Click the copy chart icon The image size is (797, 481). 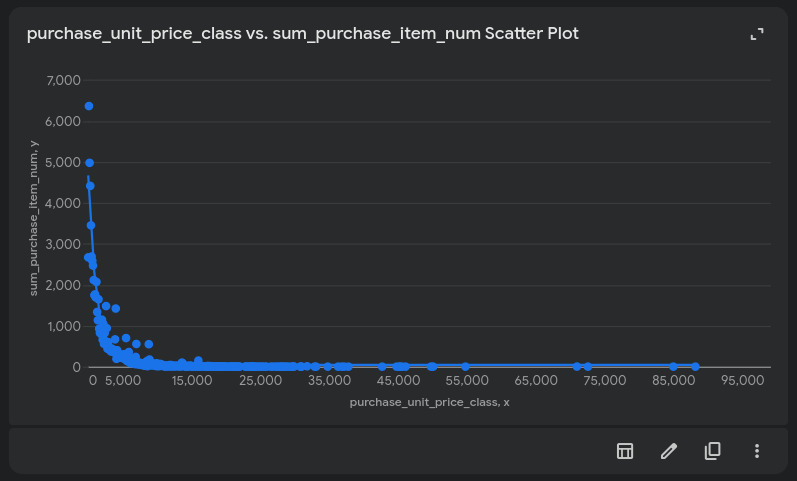click(713, 451)
